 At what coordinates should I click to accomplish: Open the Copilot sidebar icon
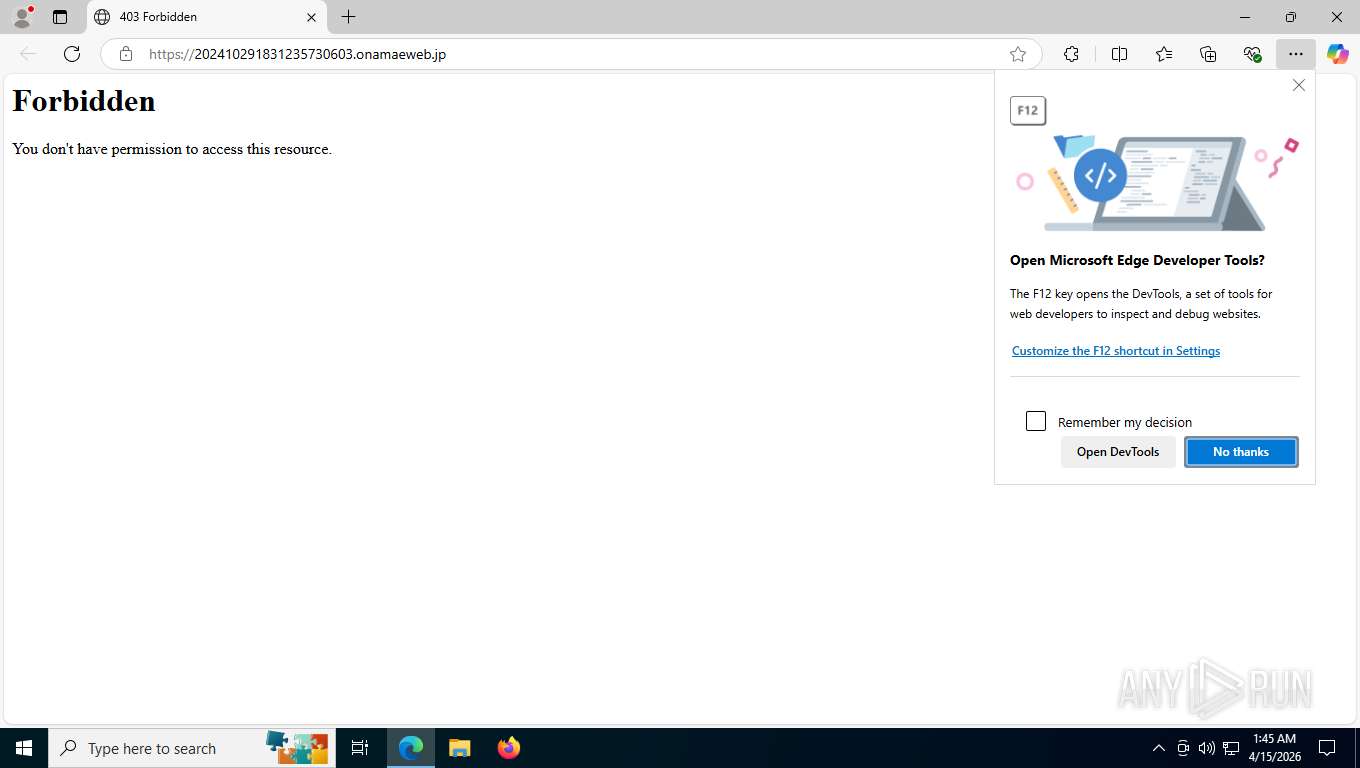(1338, 54)
